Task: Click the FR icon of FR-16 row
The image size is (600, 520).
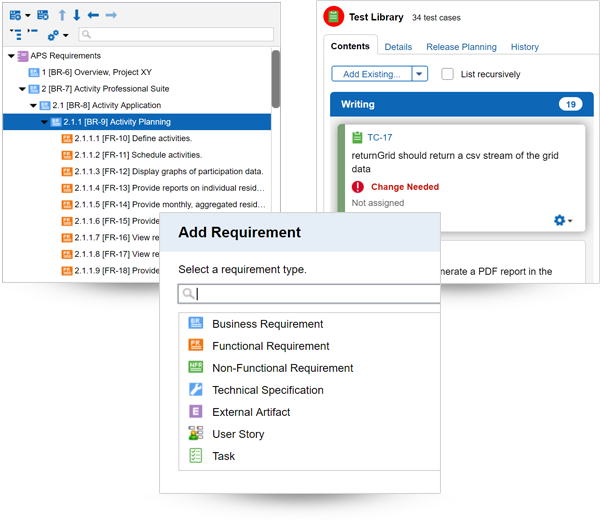Action: tap(67, 238)
